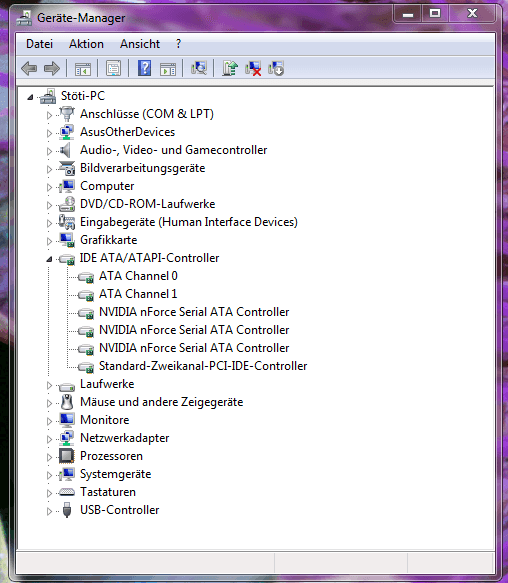
Task: Click the Prozessoren chip icon
Action: 67,456
